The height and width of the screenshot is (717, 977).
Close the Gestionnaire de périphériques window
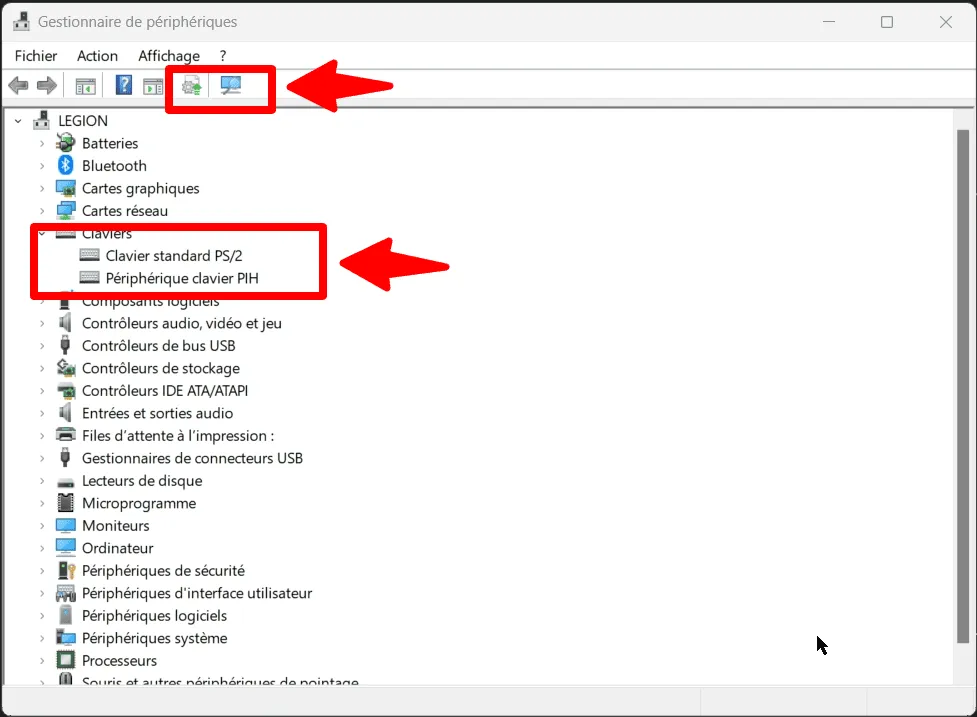click(945, 22)
